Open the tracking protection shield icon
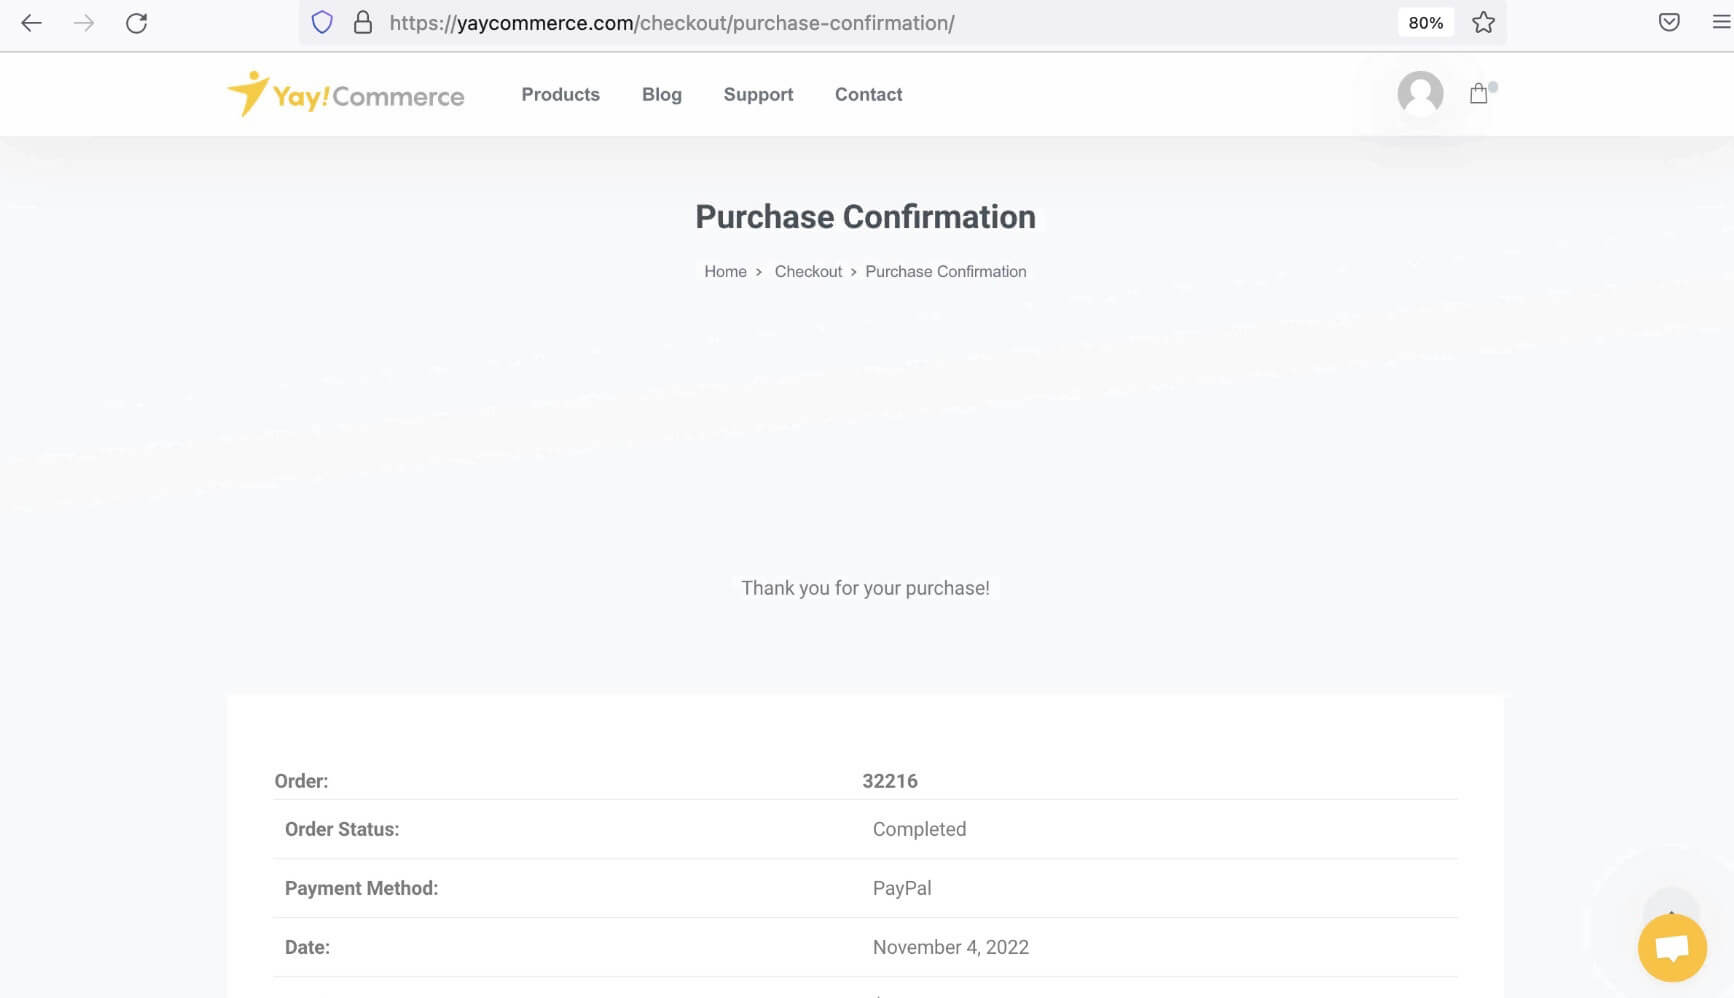Screen dimensions: 1734x998 tap(322, 23)
